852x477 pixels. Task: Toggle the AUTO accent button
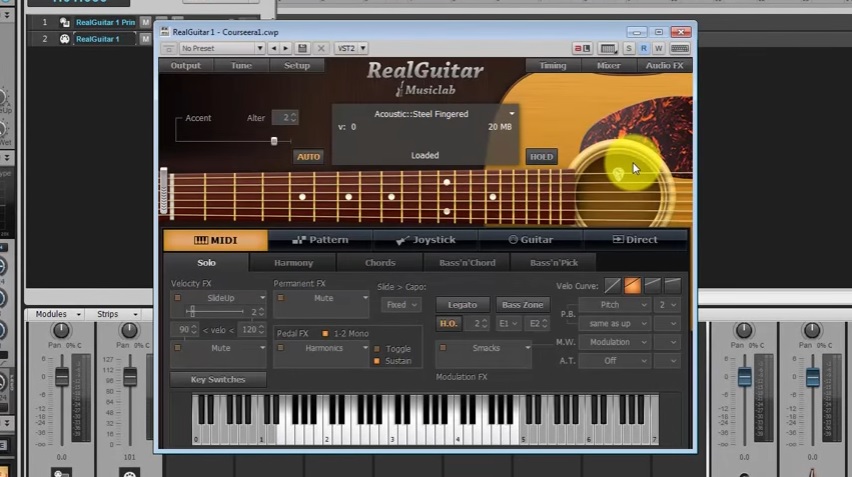coord(308,156)
